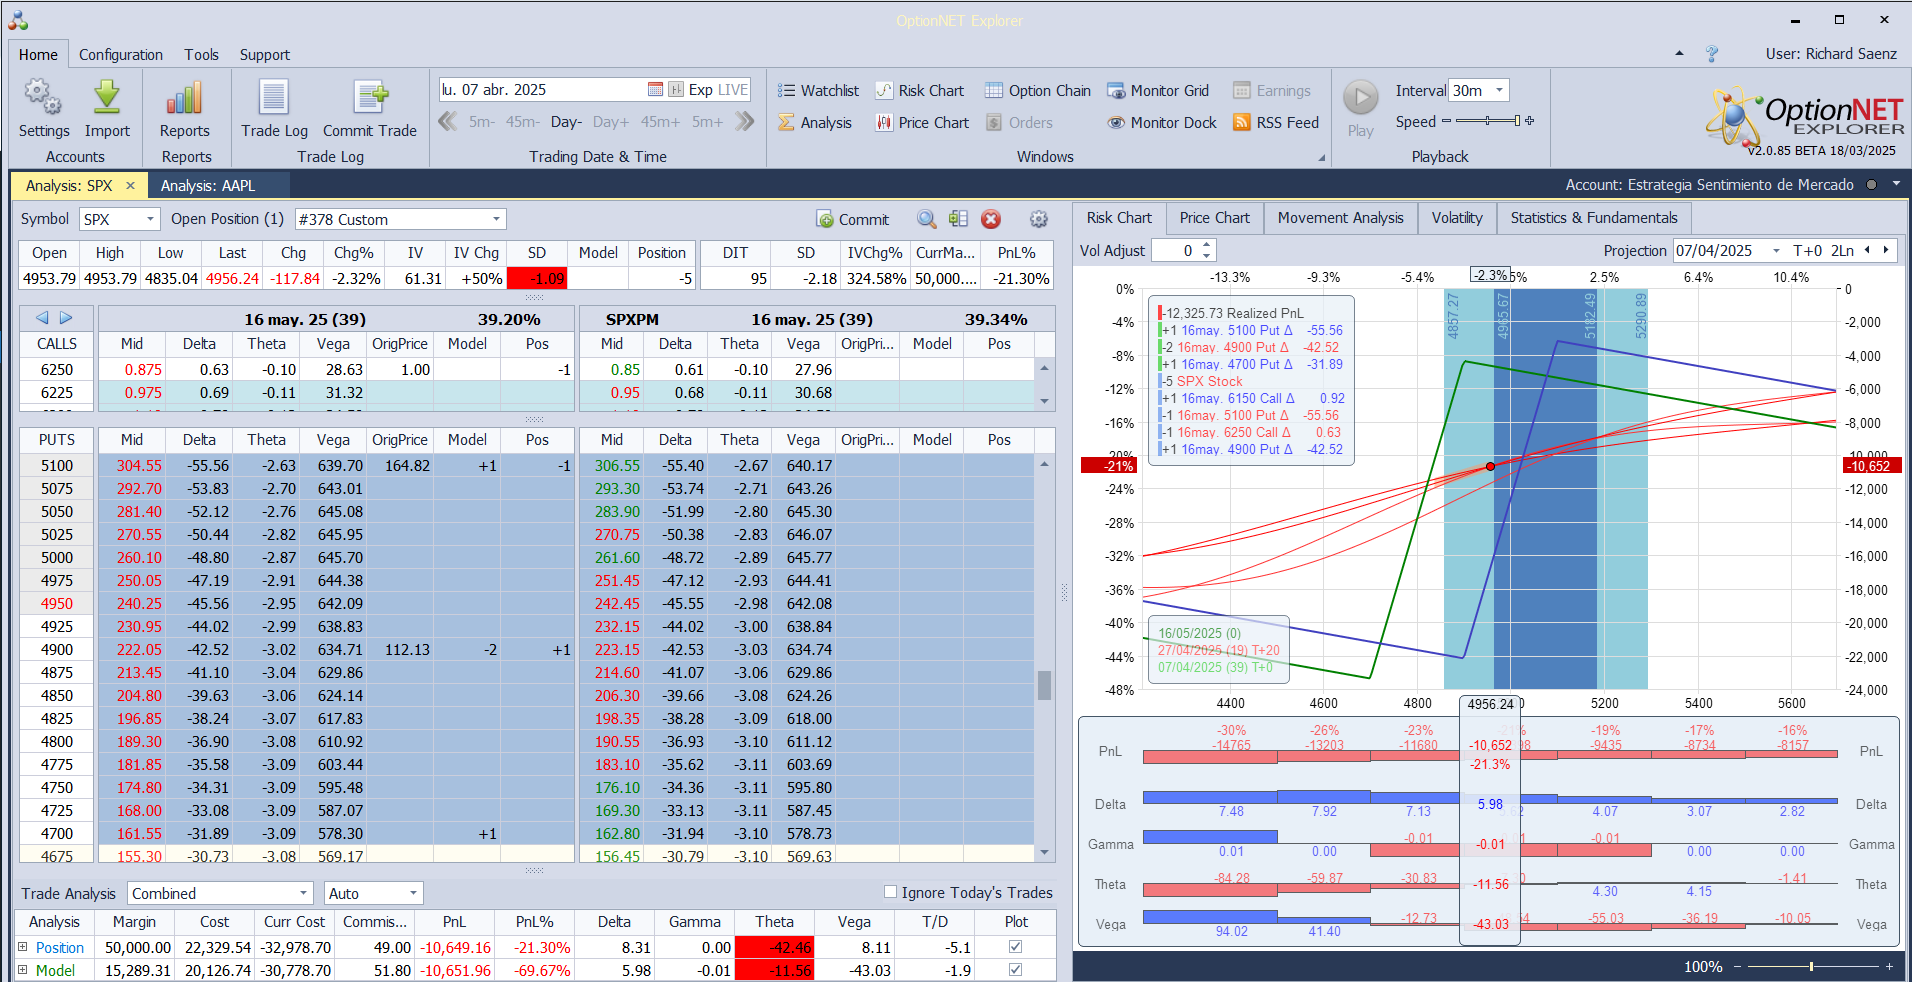Toggle LIVE mode in the date field
The image size is (1912, 982).
click(733, 90)
